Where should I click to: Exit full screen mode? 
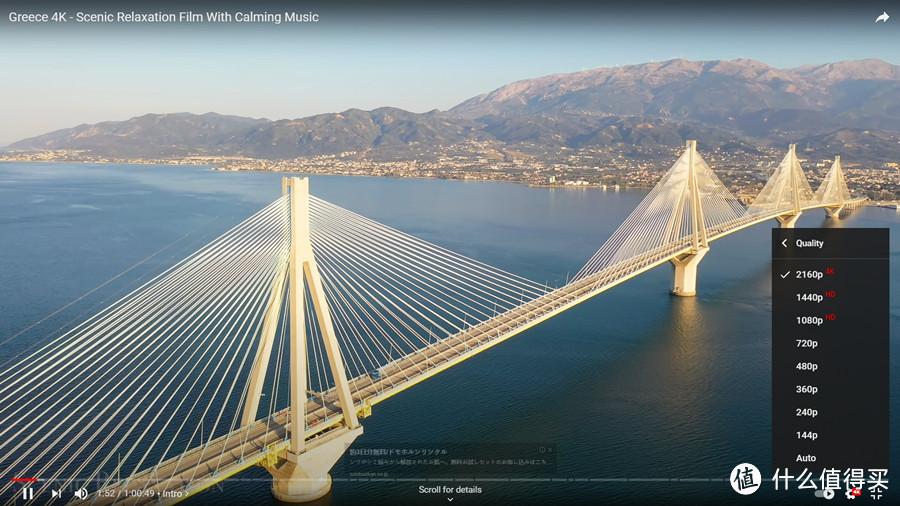(x=876, y=494)
